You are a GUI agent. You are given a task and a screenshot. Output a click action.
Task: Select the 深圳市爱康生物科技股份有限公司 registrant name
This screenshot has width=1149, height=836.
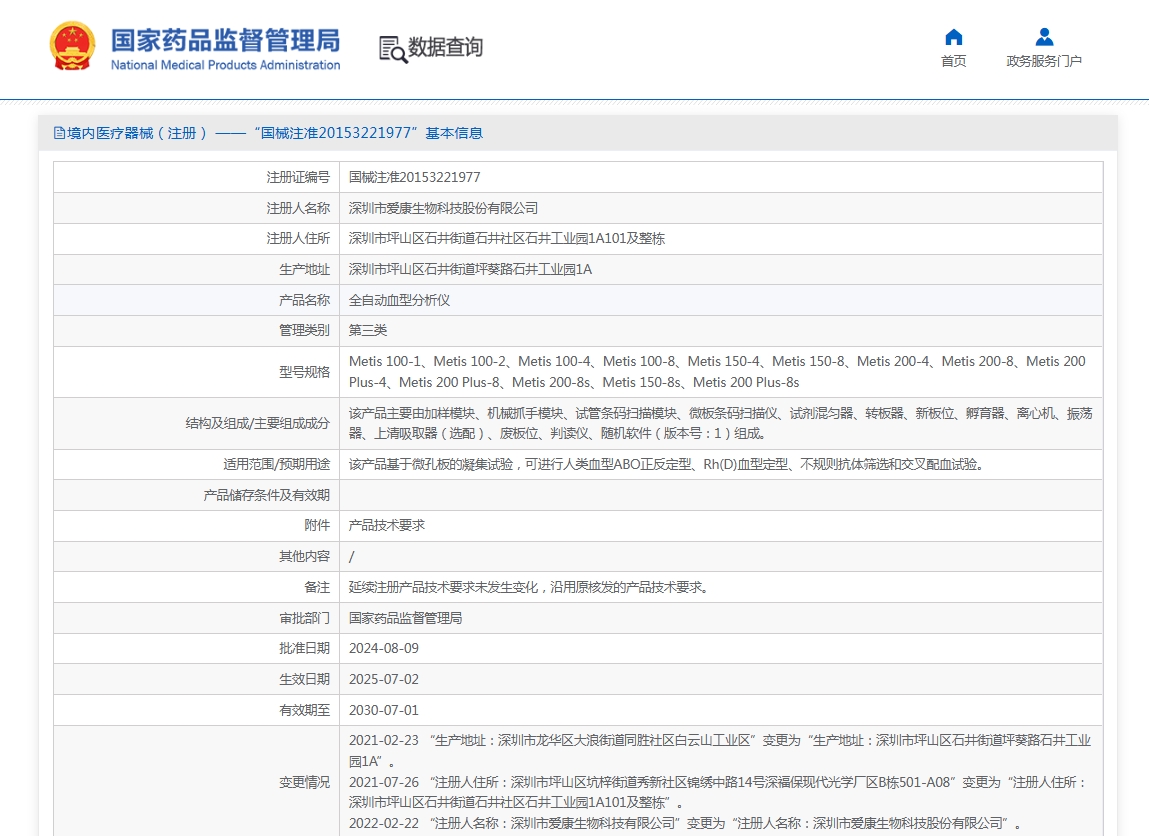coord(443,208)
